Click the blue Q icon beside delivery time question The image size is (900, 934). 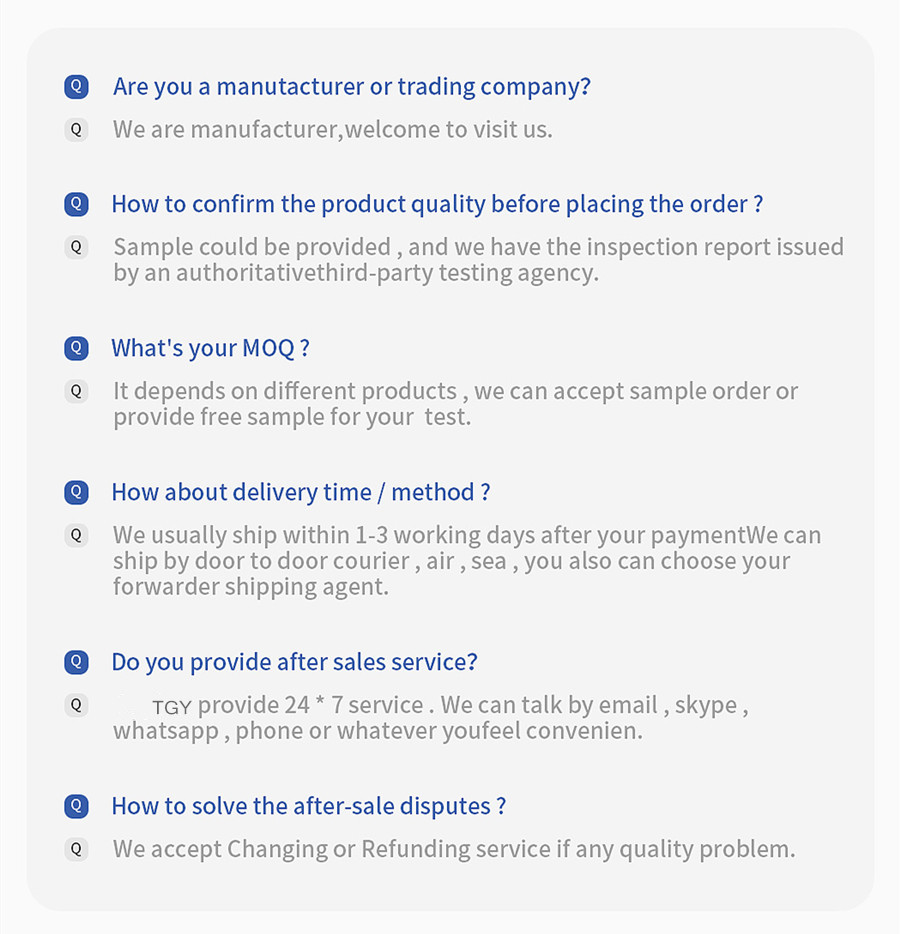76,493
